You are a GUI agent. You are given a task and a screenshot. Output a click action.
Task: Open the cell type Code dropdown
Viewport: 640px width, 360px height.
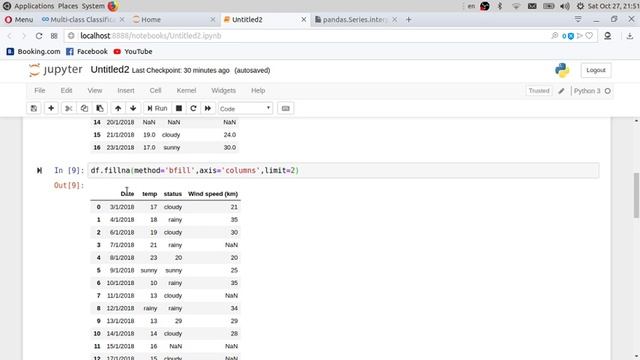(245, 109)
